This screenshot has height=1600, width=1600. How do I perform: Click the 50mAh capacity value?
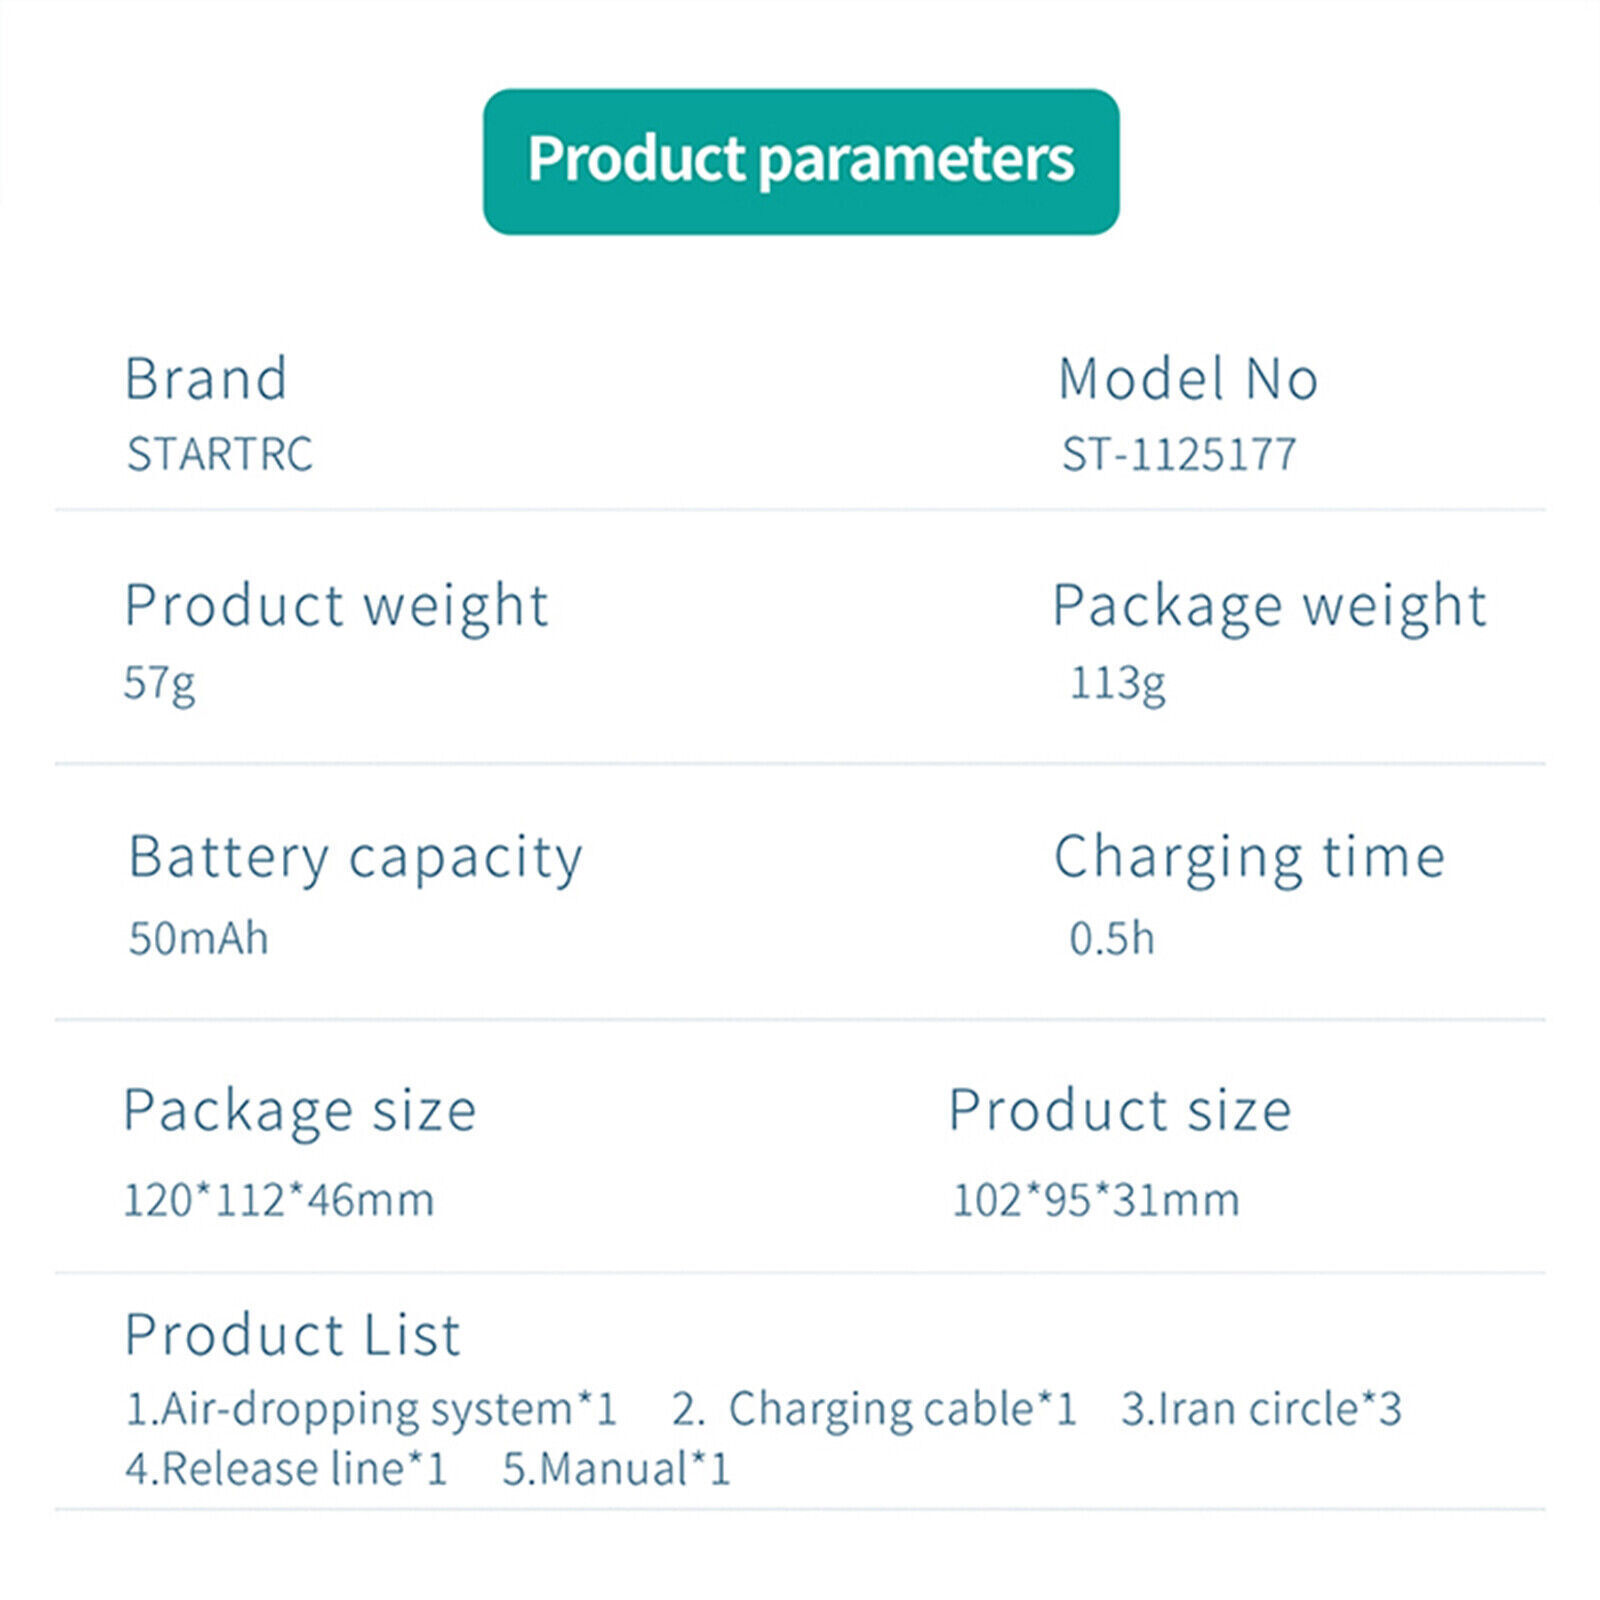[x=199, y=938]
